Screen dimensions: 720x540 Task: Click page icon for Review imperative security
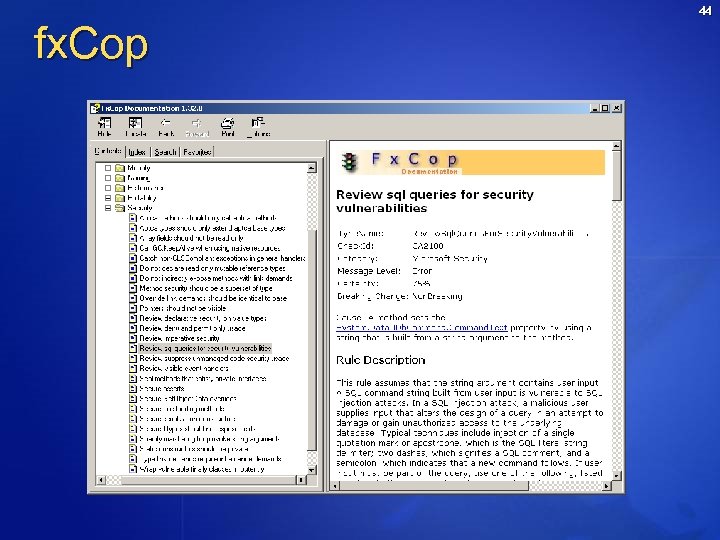click(x=133, y=338)
